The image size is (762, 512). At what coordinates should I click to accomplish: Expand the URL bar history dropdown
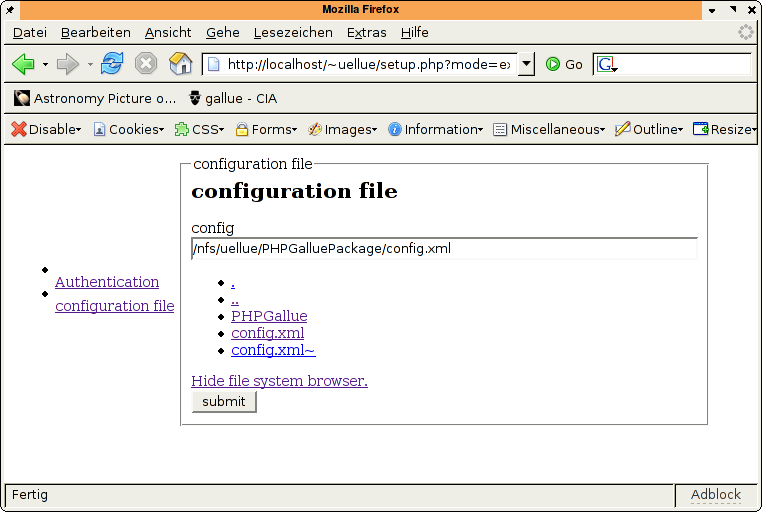[526, 64]
